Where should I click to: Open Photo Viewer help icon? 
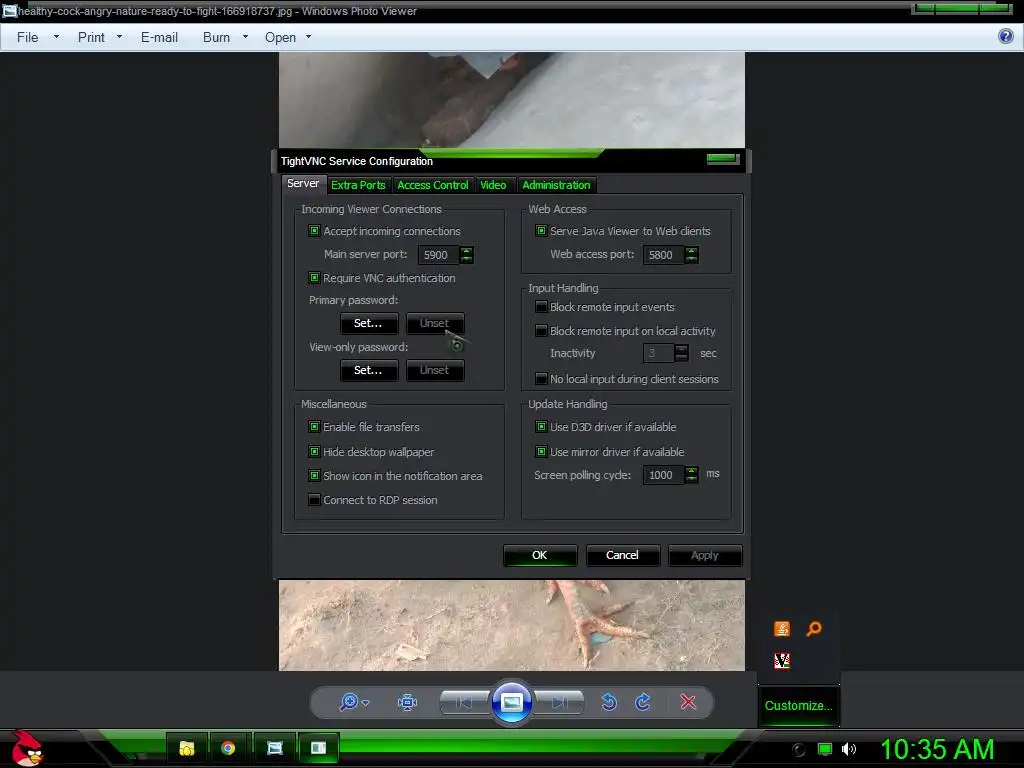[x=1006, y=36]
